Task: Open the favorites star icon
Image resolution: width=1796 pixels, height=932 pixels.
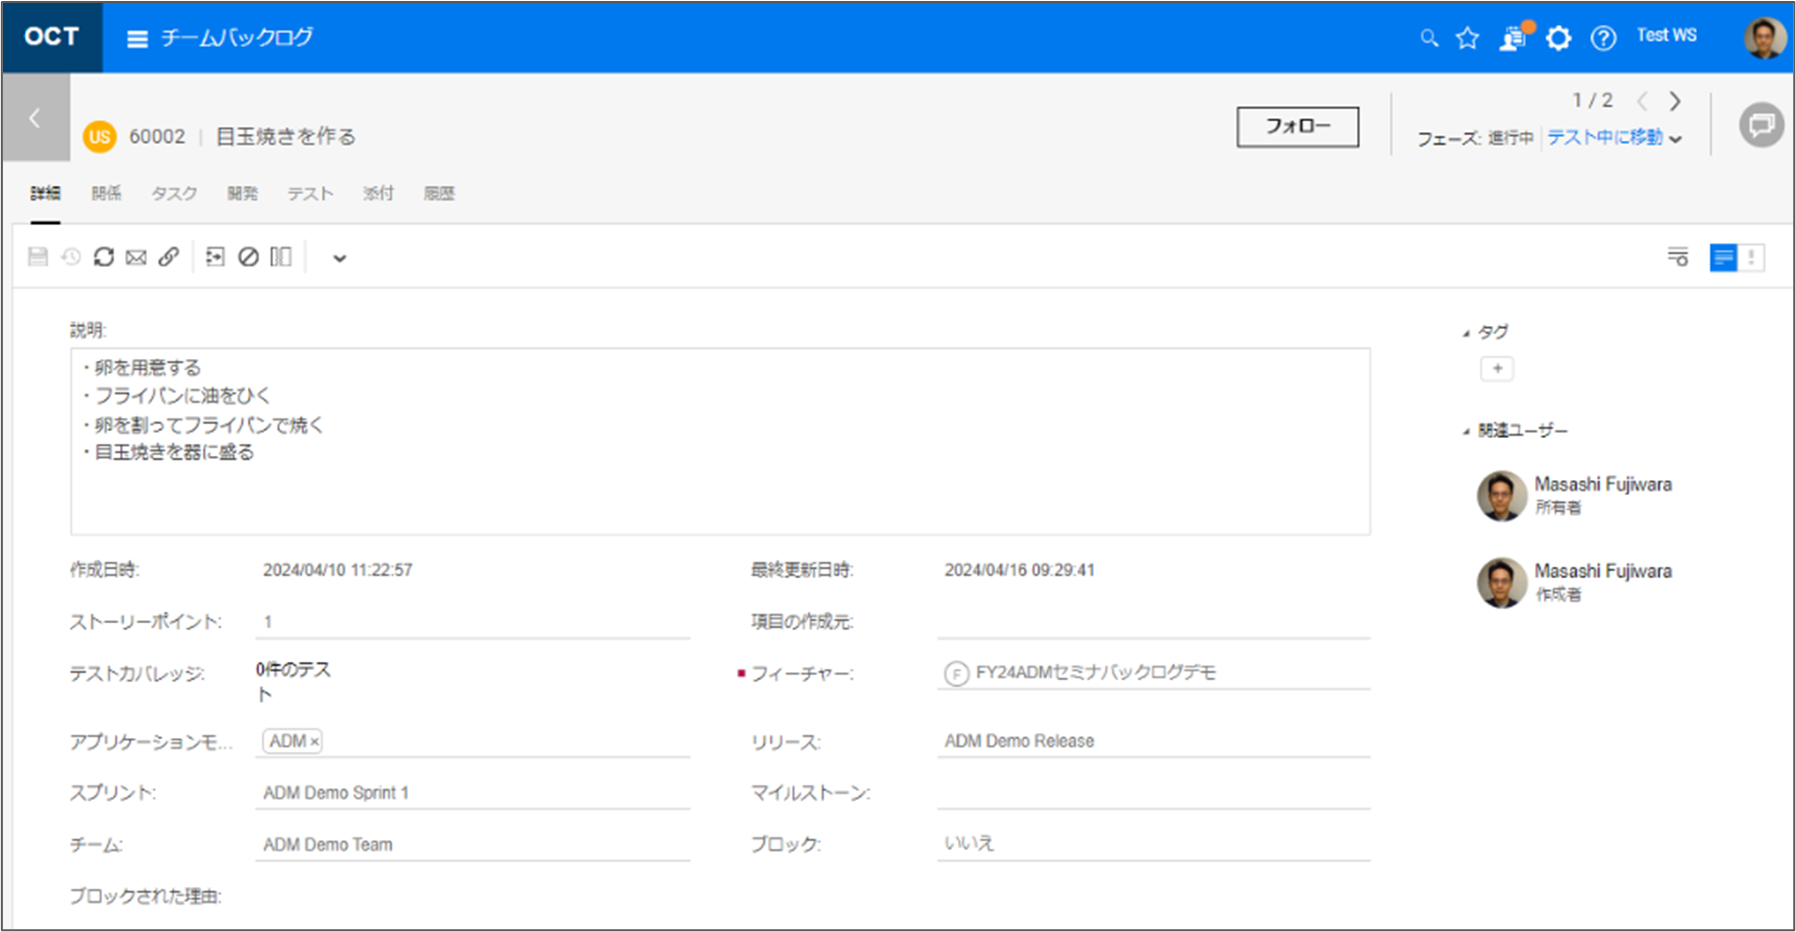Action: pos(1467,38)
